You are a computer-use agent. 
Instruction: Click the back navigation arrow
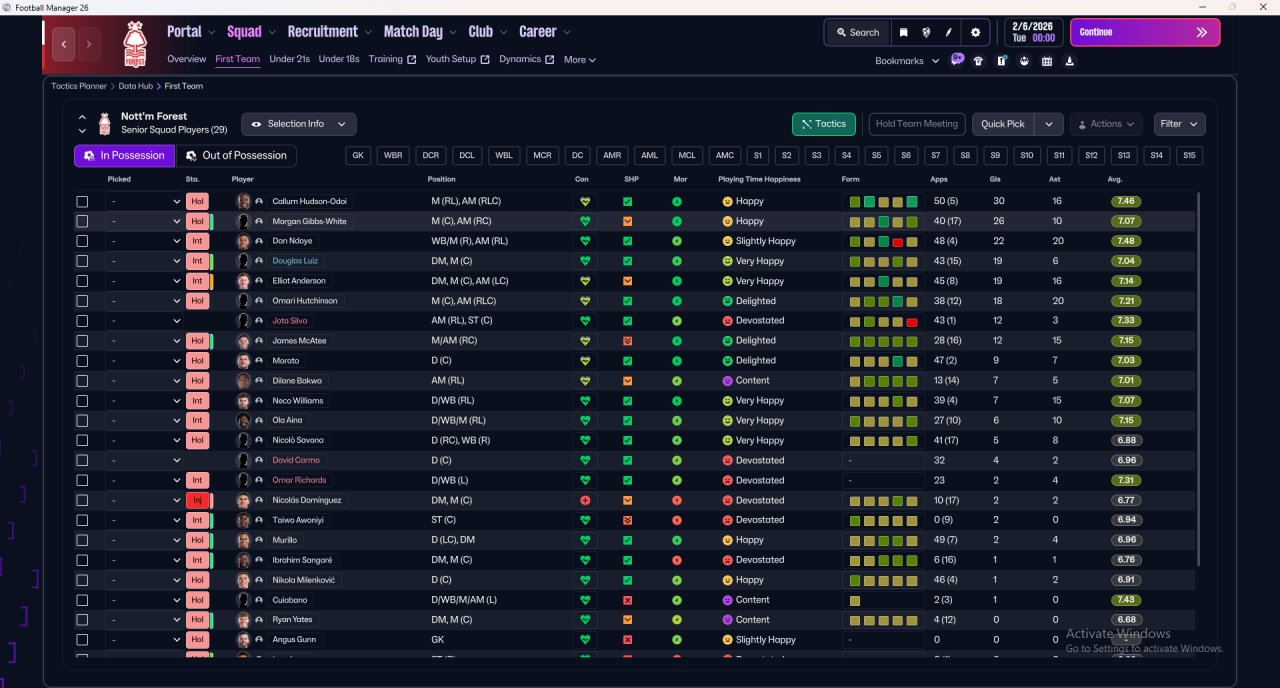point(65,44)
